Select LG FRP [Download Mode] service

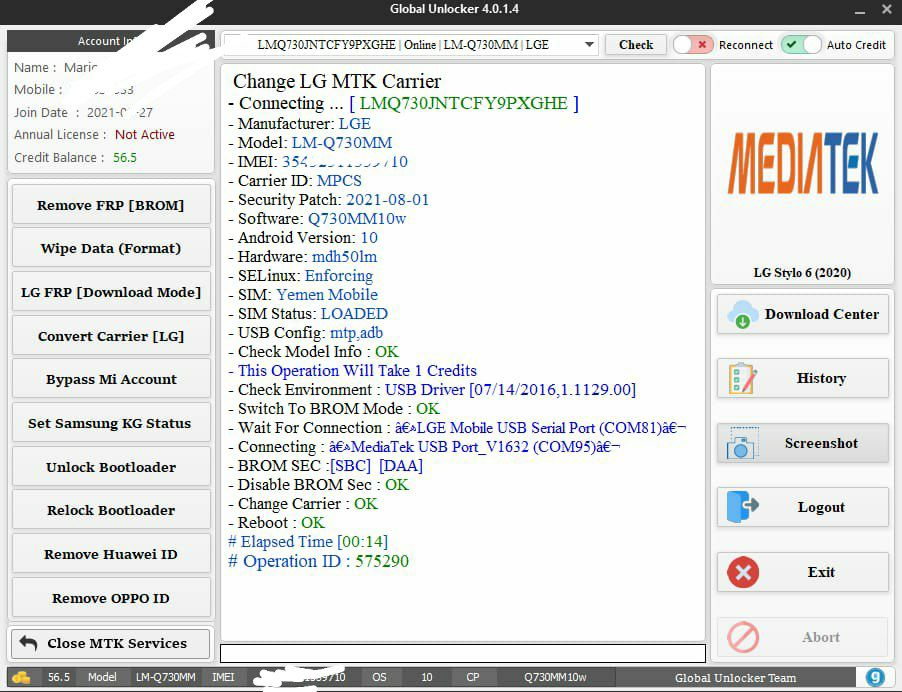[x=111, y=292]
